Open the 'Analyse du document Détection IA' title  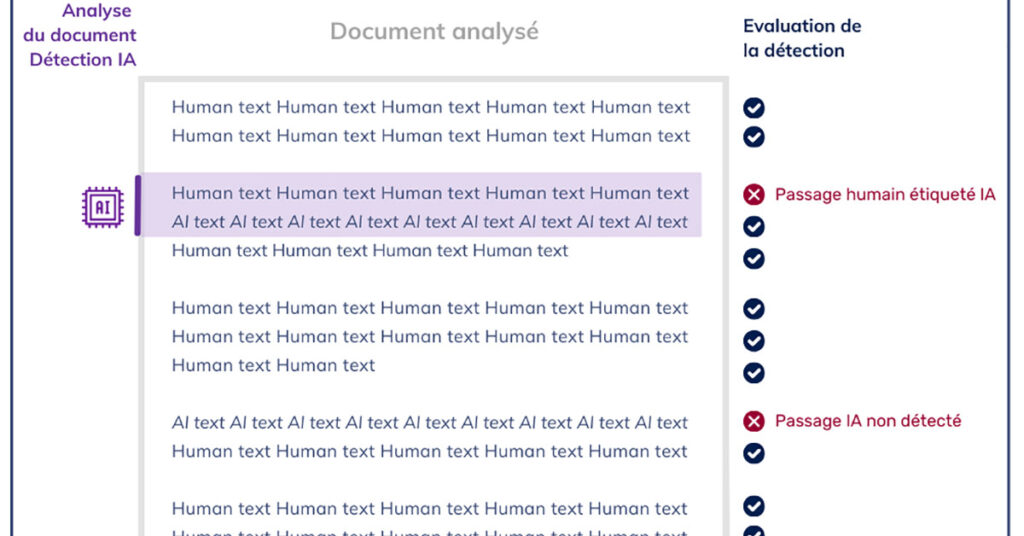(83, 36)
